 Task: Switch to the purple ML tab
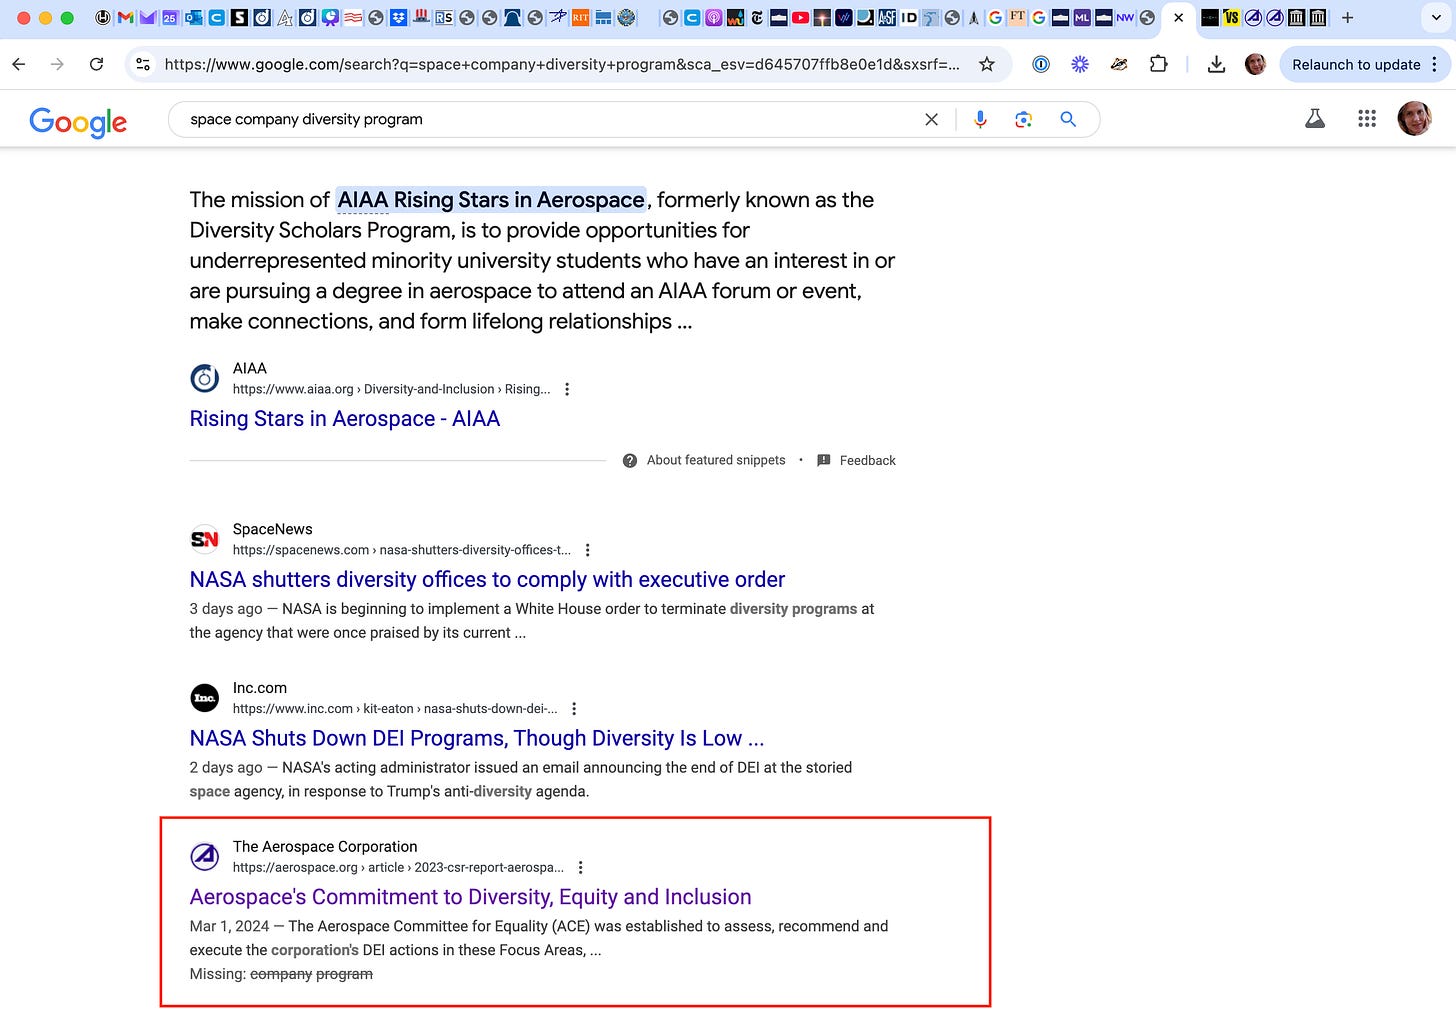(x=1082, y=17)
